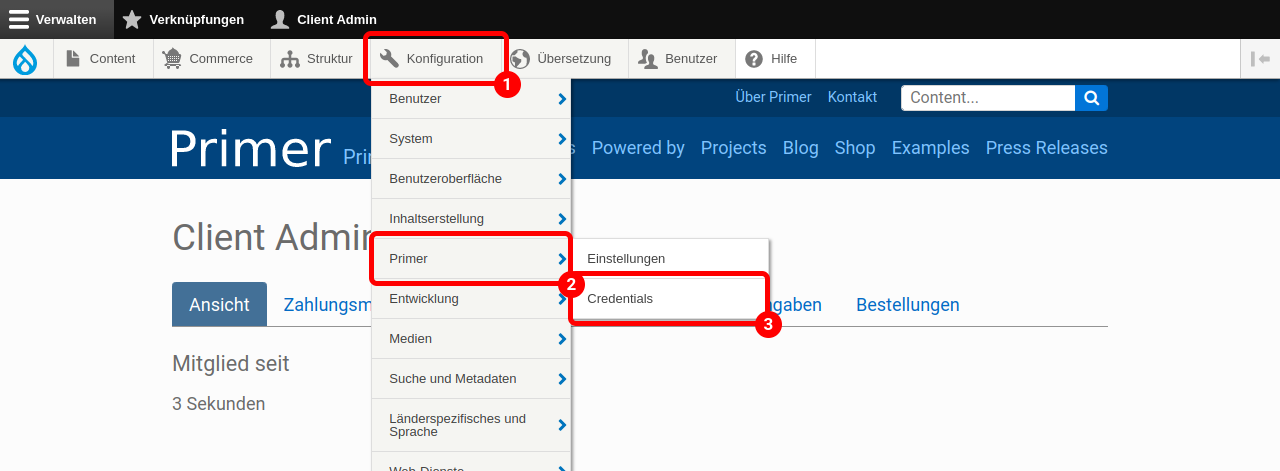Open the System configuration menu entry
The image size is (1280, 471).
(471, 138)
